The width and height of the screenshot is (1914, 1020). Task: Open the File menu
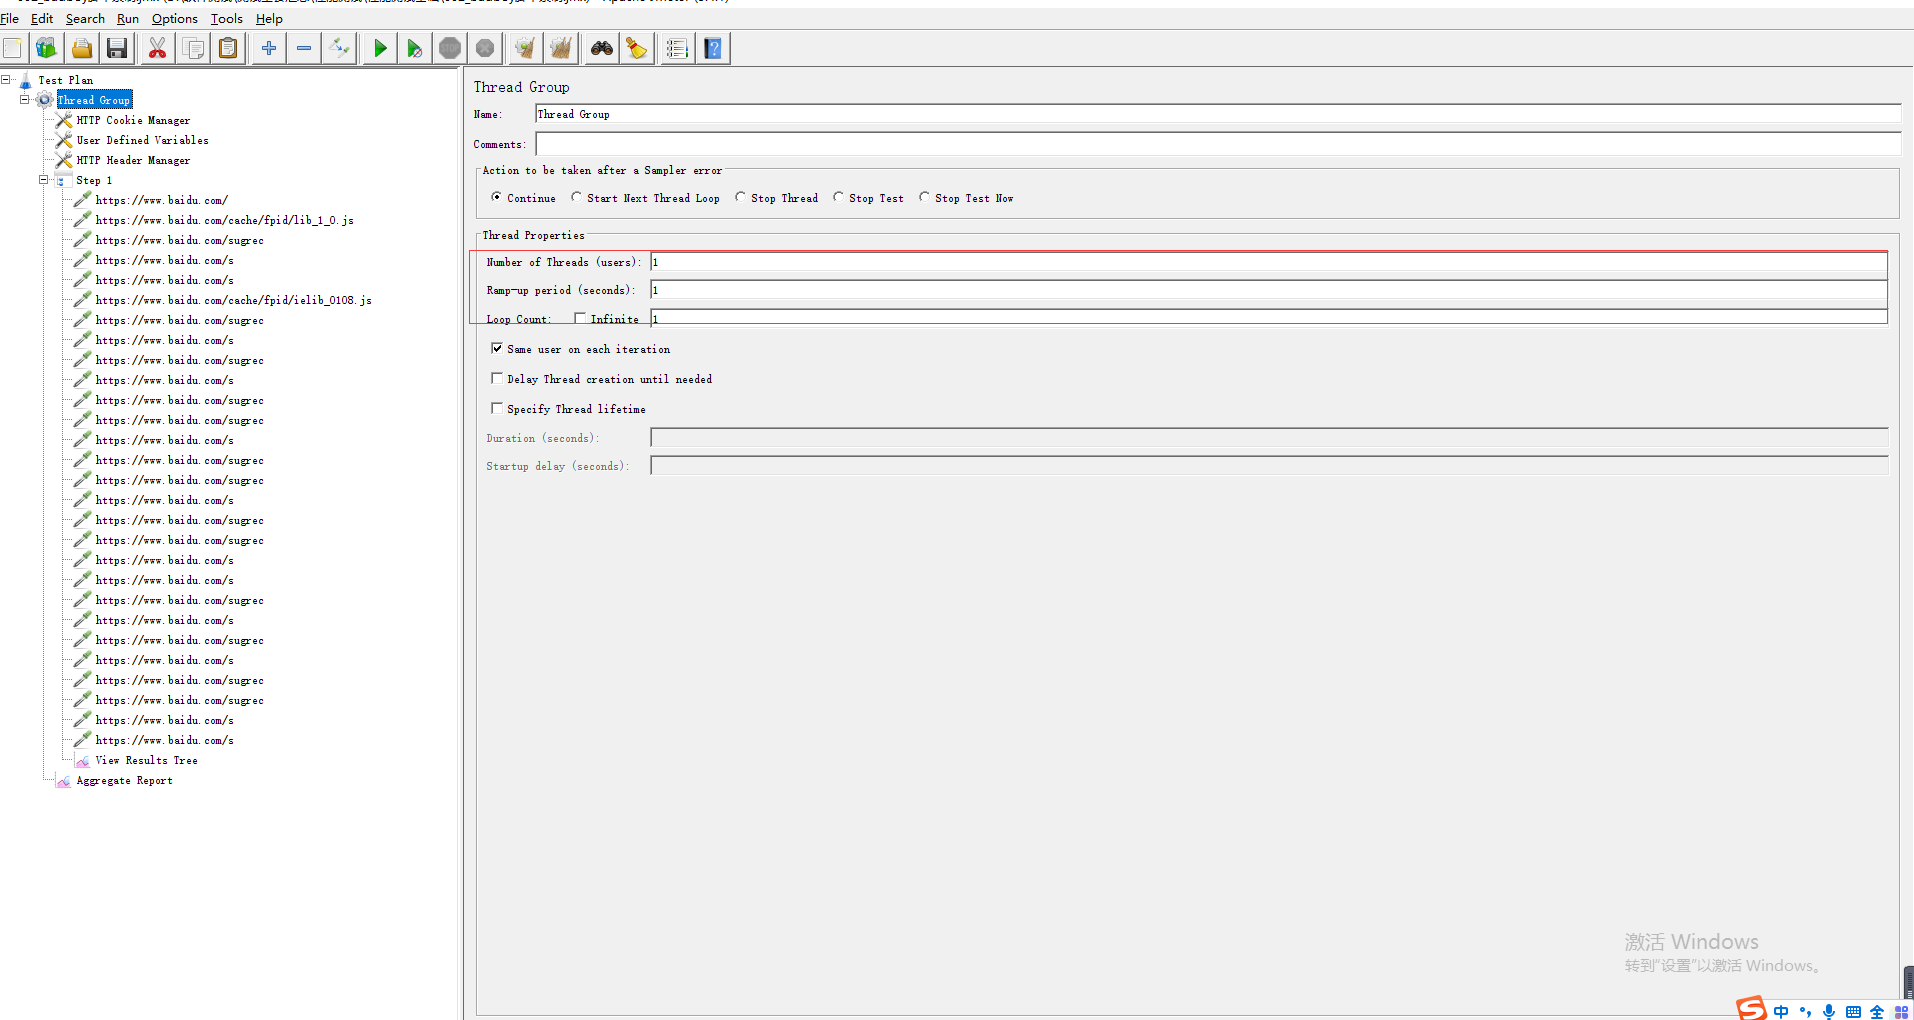pyautogui.click(x=10, y=18)
